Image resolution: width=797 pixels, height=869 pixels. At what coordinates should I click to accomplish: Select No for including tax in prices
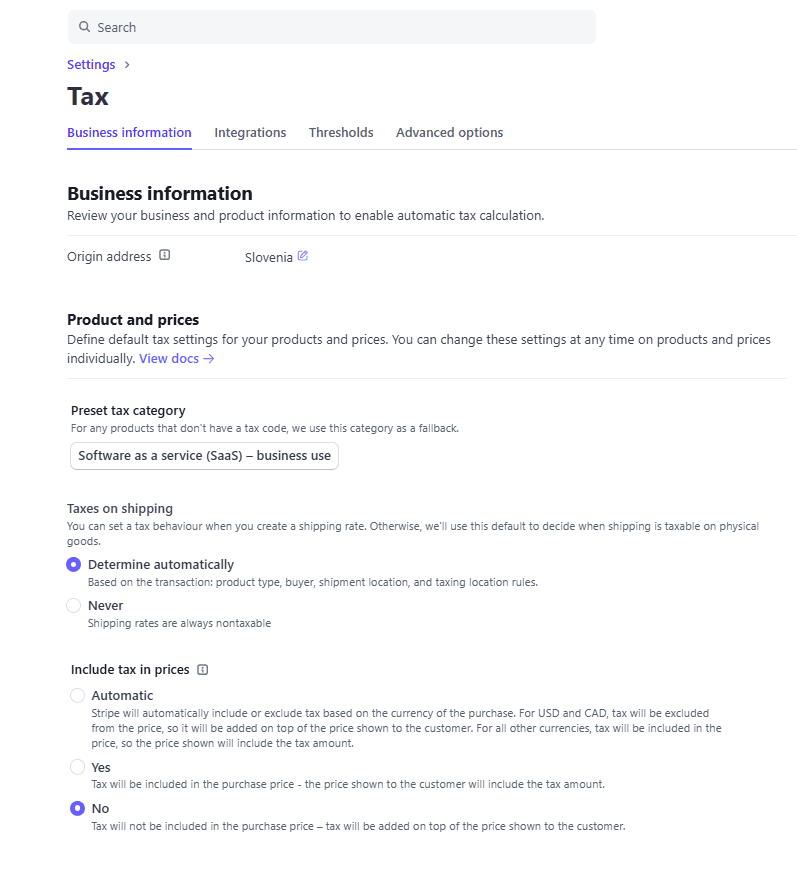click(x=77, y=808)
